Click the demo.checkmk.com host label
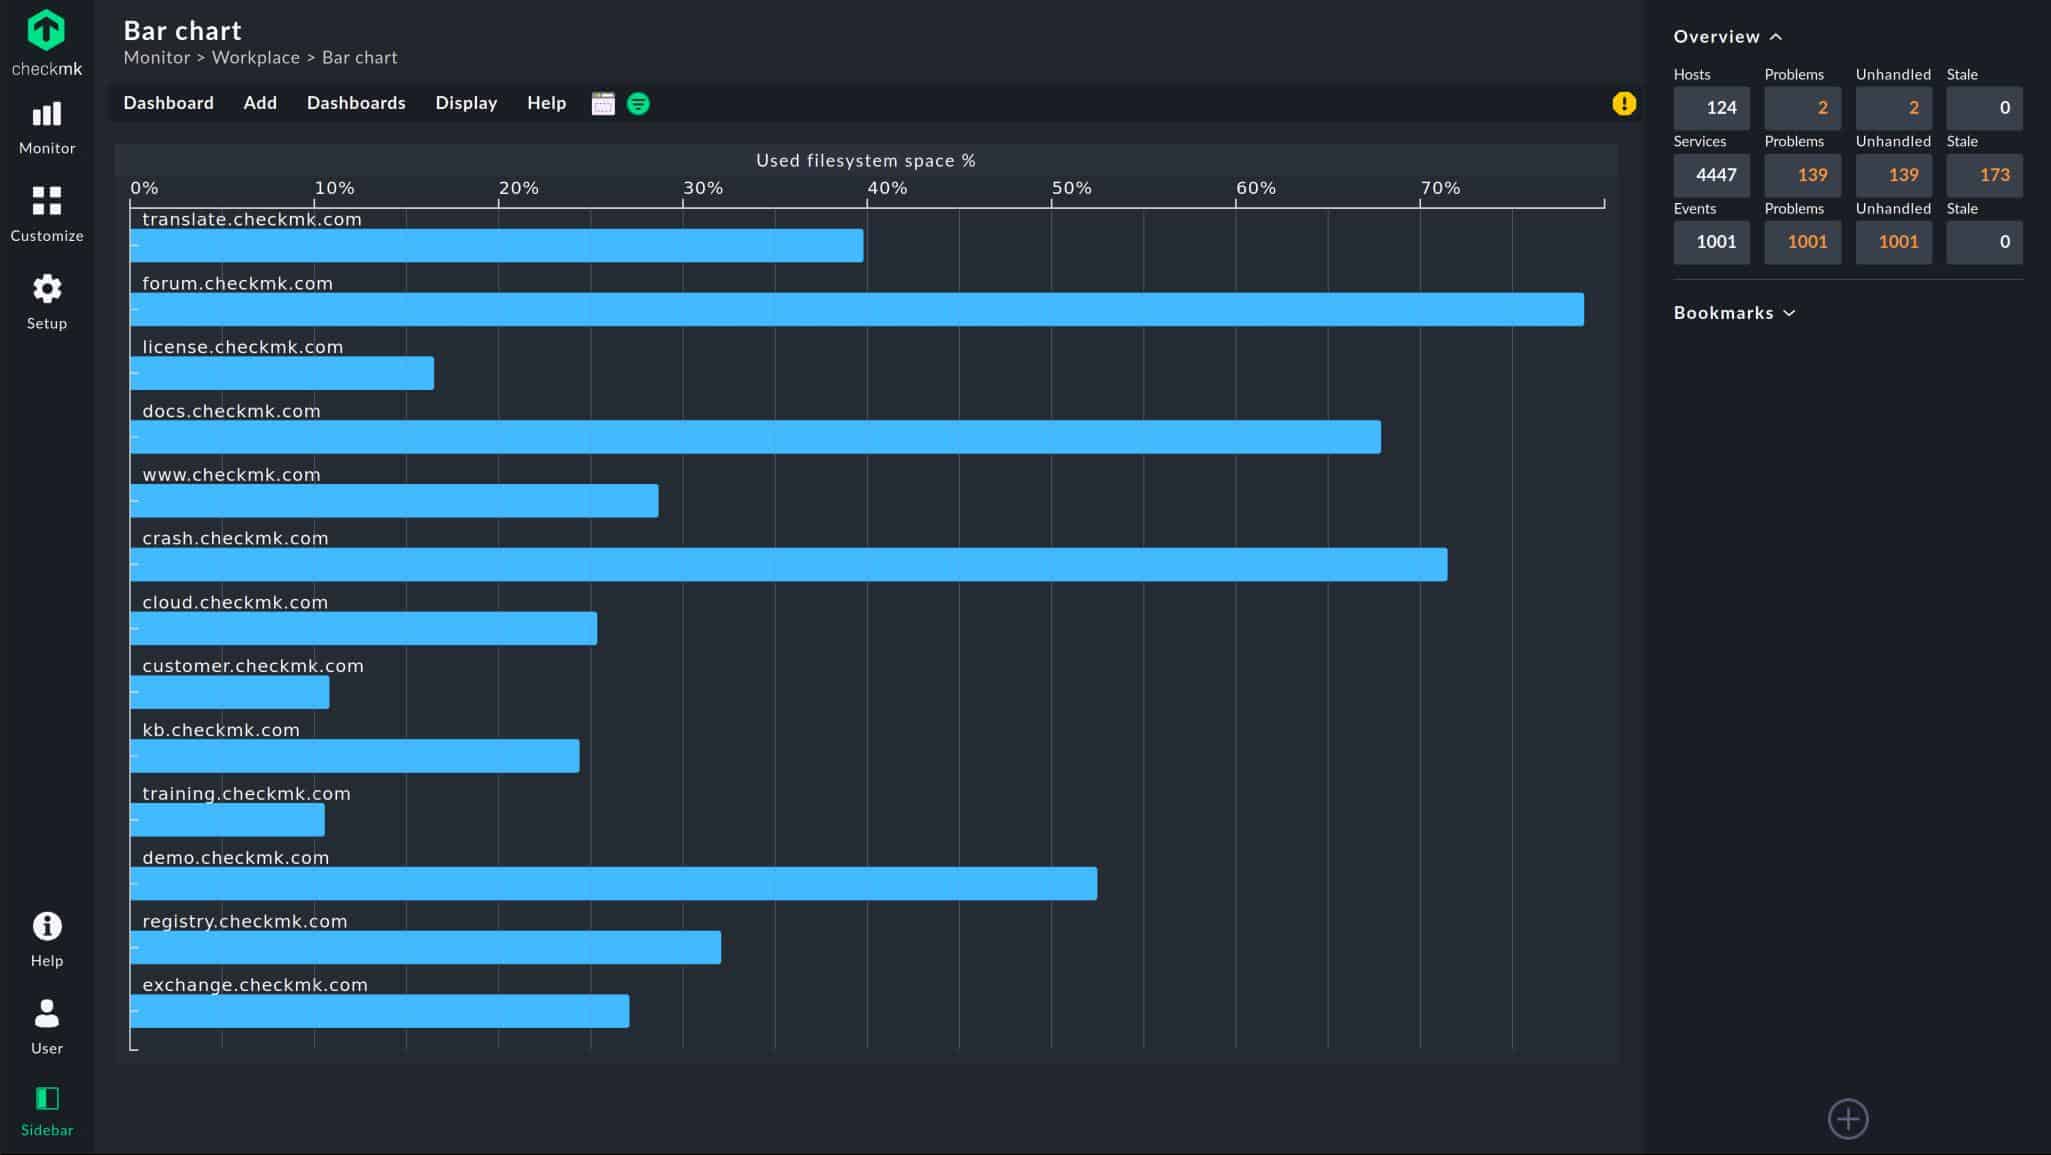 (x=235, y=857)
